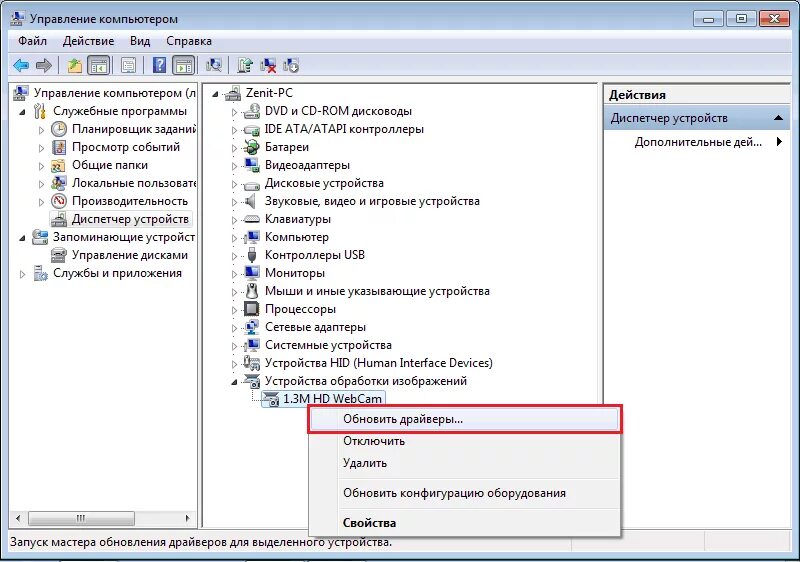Click the Контроллеры USB plug icon

point(252,254)
